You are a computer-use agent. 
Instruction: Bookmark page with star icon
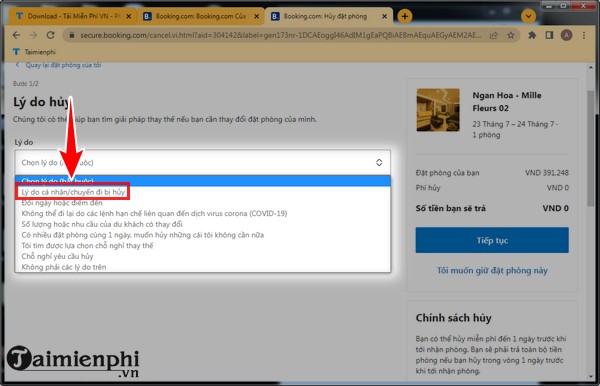tap(510, 35)
